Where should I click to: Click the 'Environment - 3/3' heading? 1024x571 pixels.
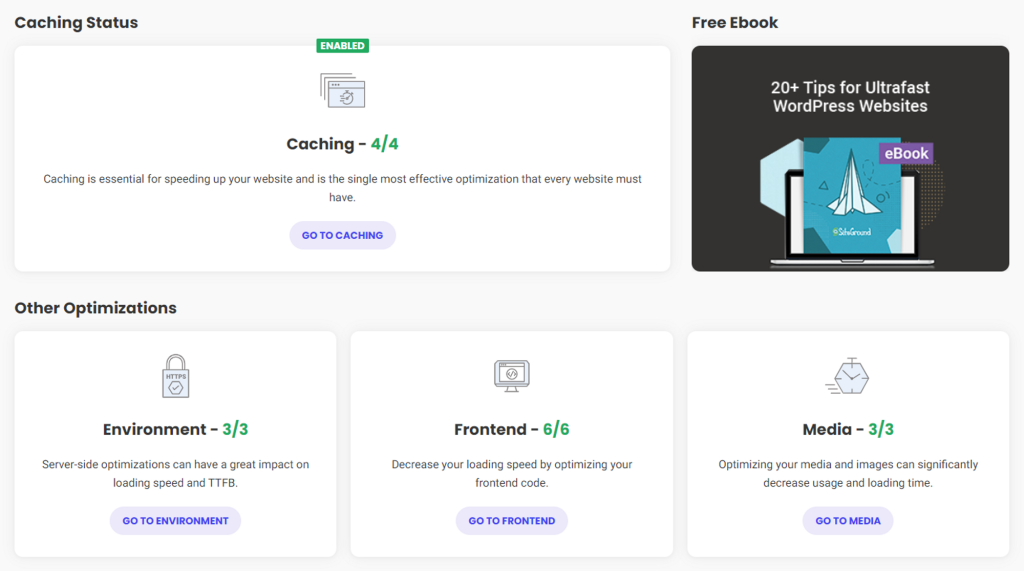tap(175, 429)
